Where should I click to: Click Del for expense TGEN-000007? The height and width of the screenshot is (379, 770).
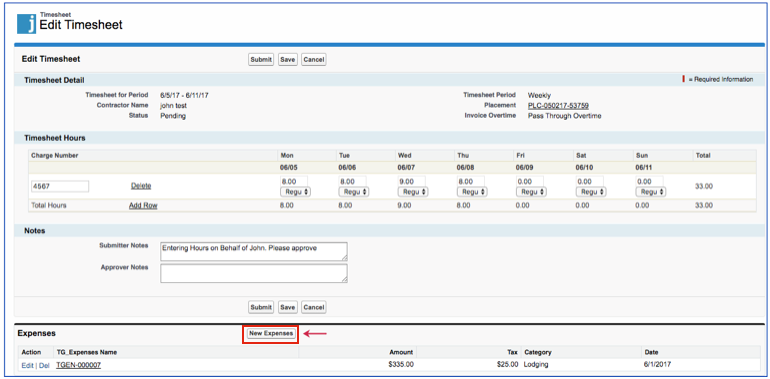coord(44,365)
